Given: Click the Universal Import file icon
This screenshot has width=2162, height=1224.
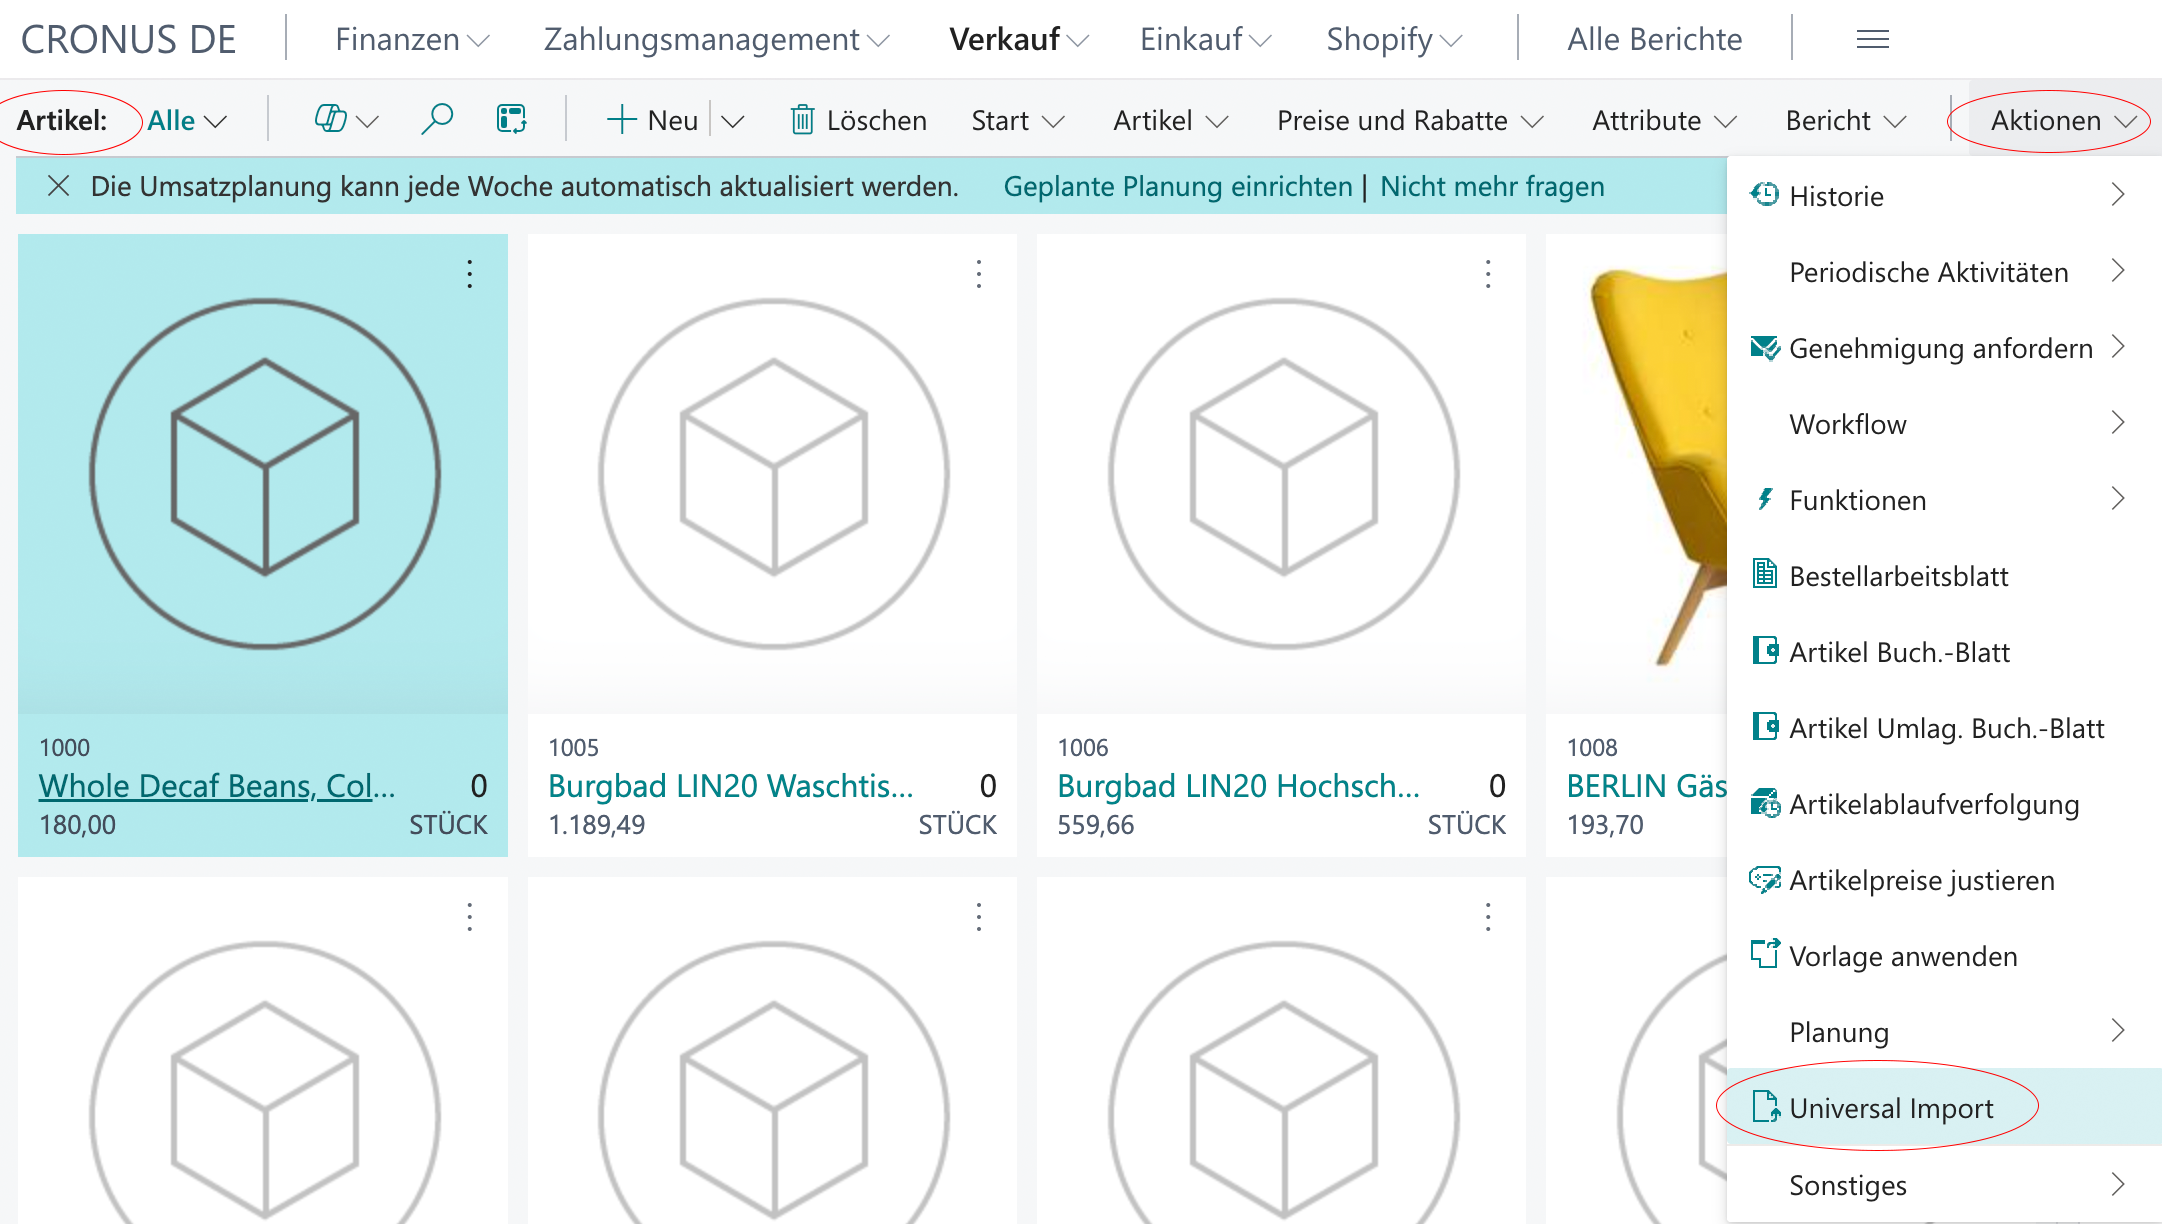Looking at the screenshot, I should pos(1766,1107).
